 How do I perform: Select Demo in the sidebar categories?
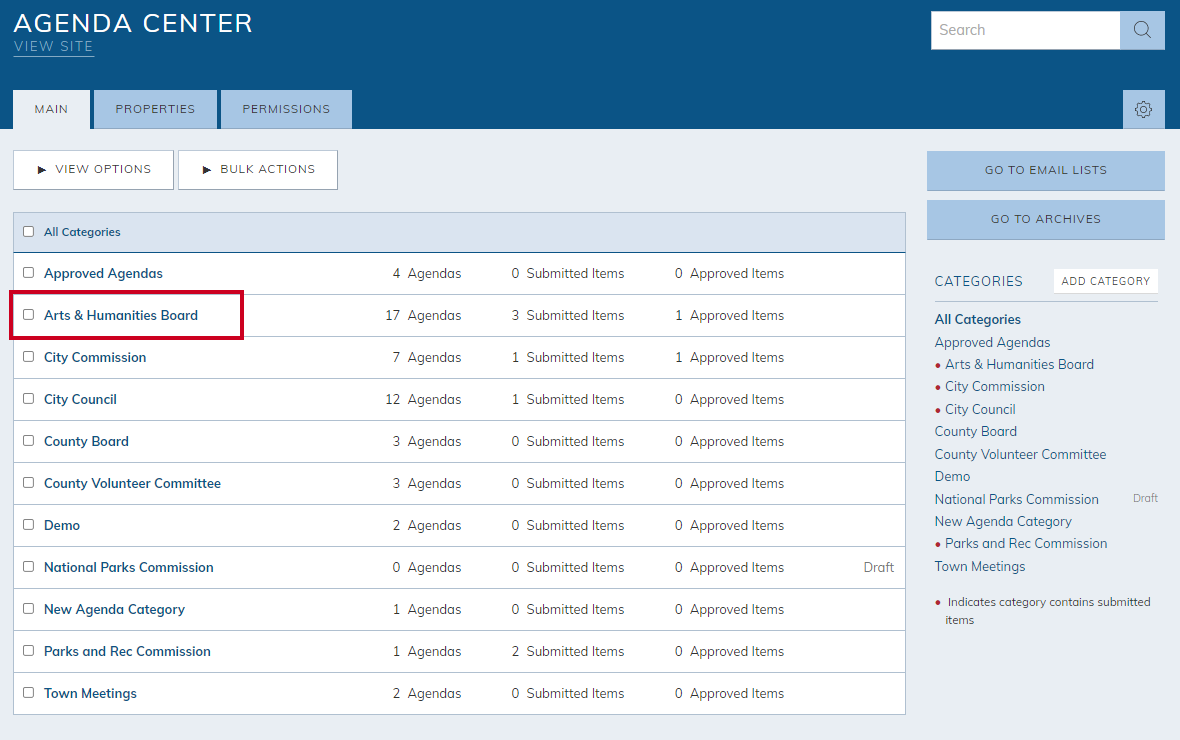point(952,477)
